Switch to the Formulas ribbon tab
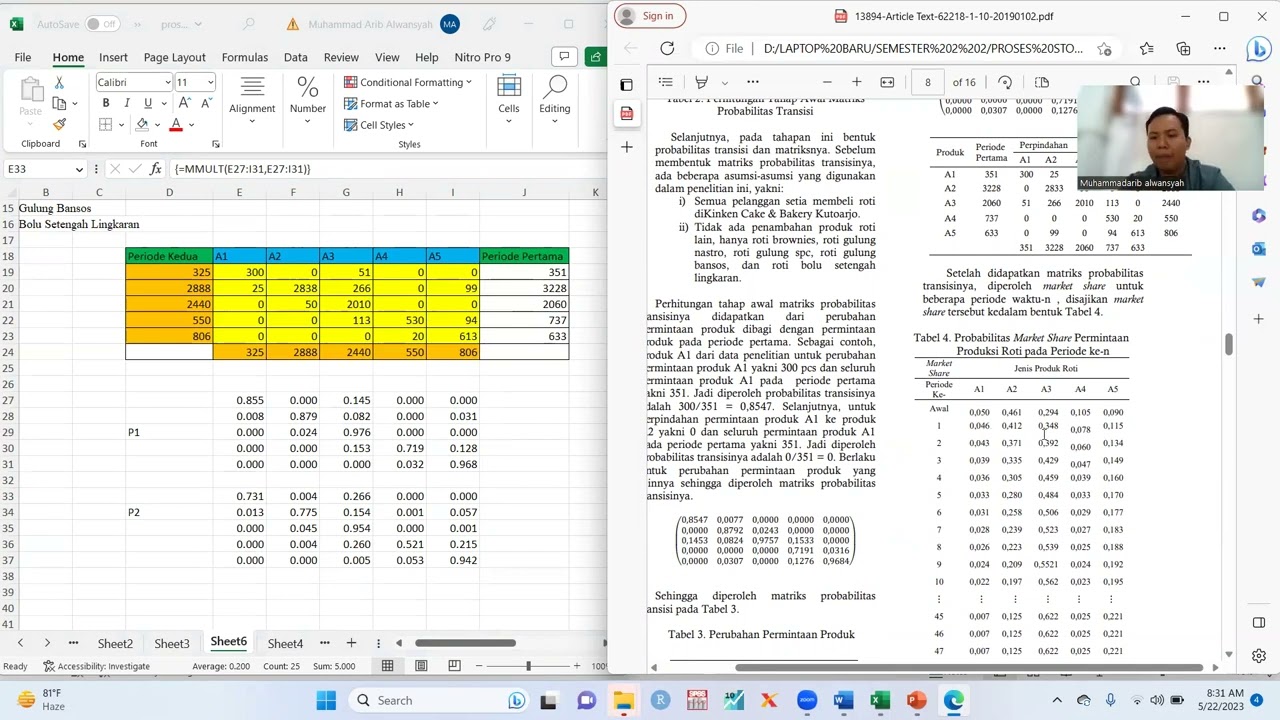 (245, 57)
